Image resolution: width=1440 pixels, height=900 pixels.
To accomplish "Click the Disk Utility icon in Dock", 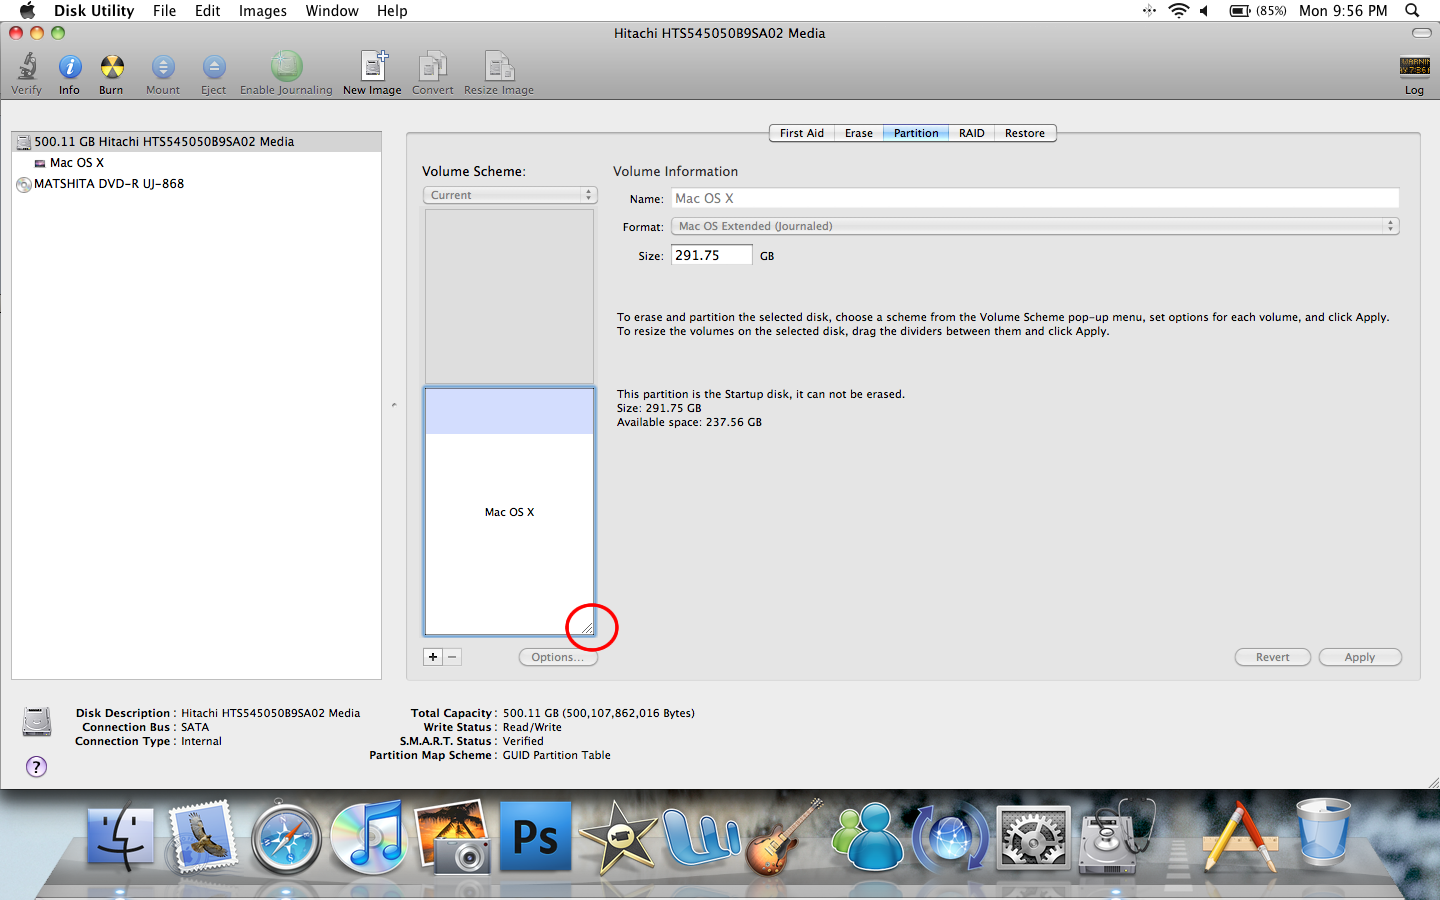I will pos(1117,838).
